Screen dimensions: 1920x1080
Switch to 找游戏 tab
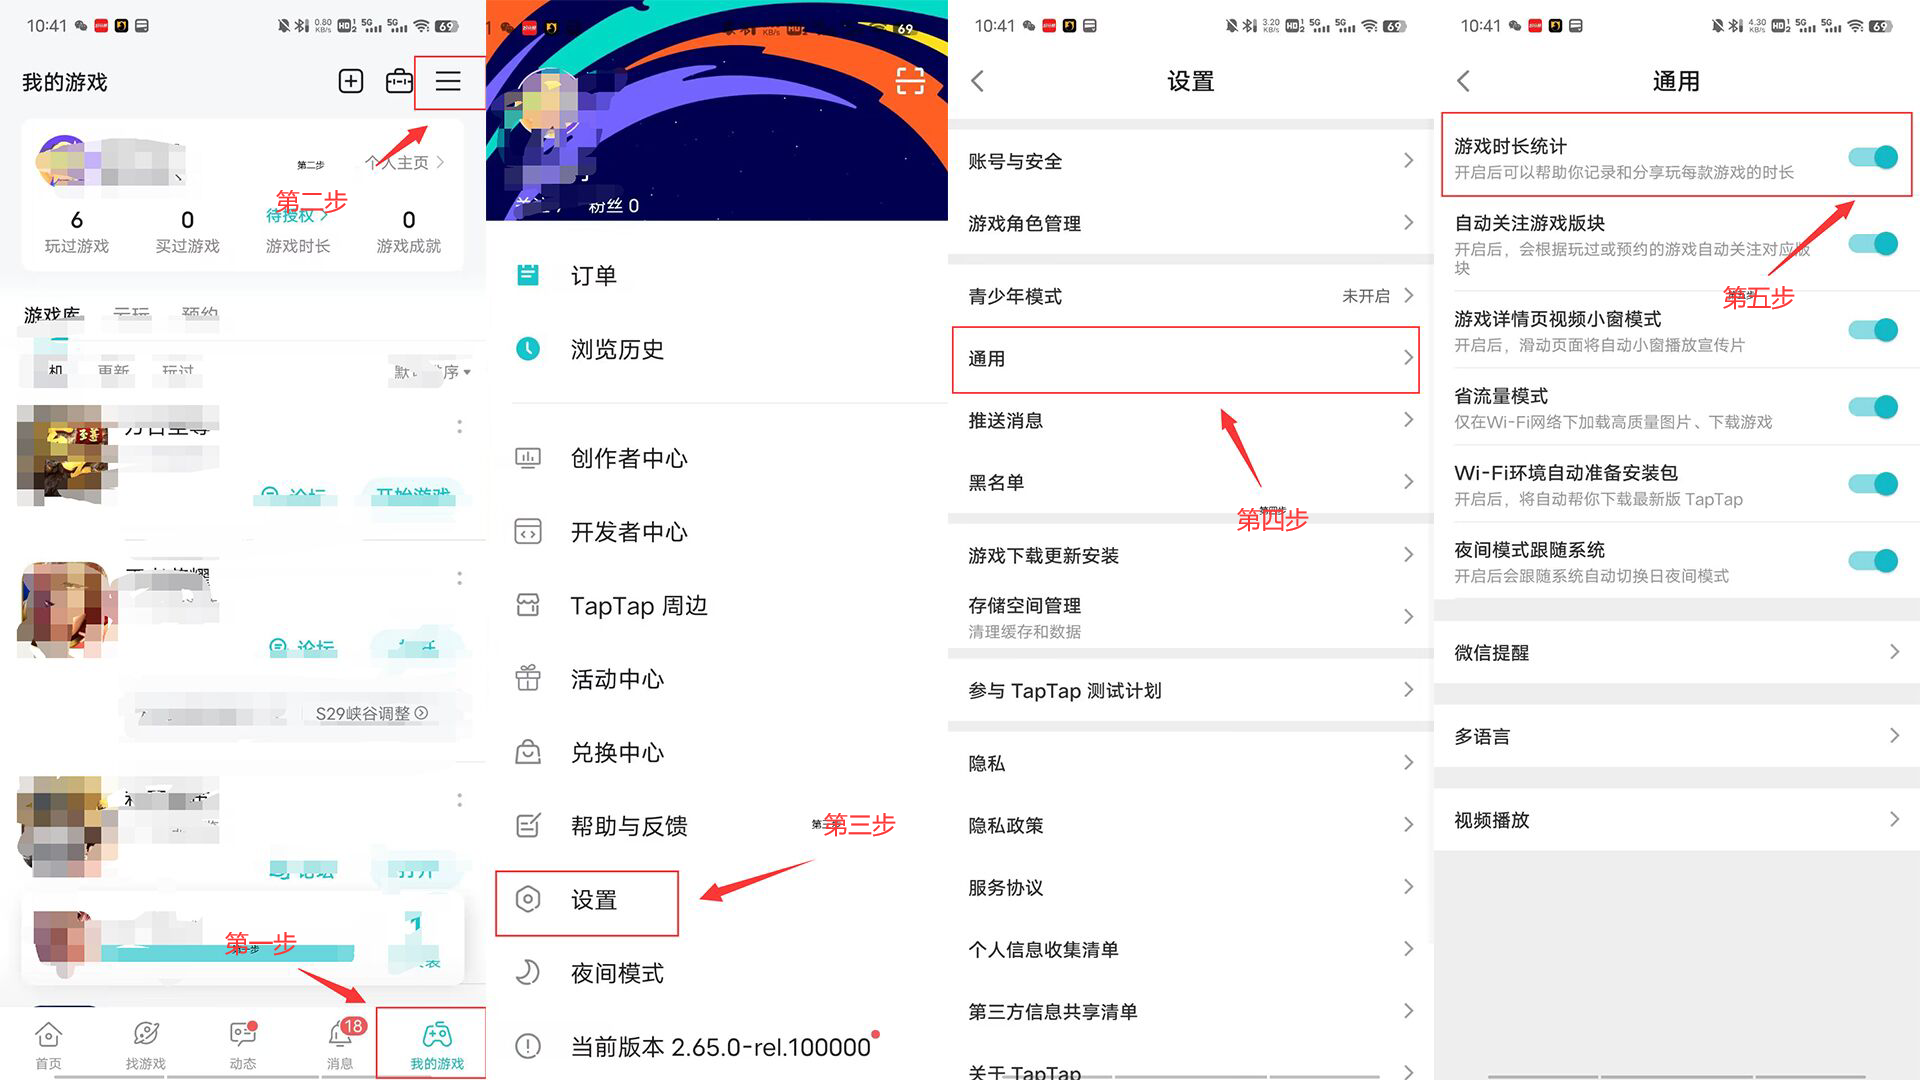(x=146, y=1045)
